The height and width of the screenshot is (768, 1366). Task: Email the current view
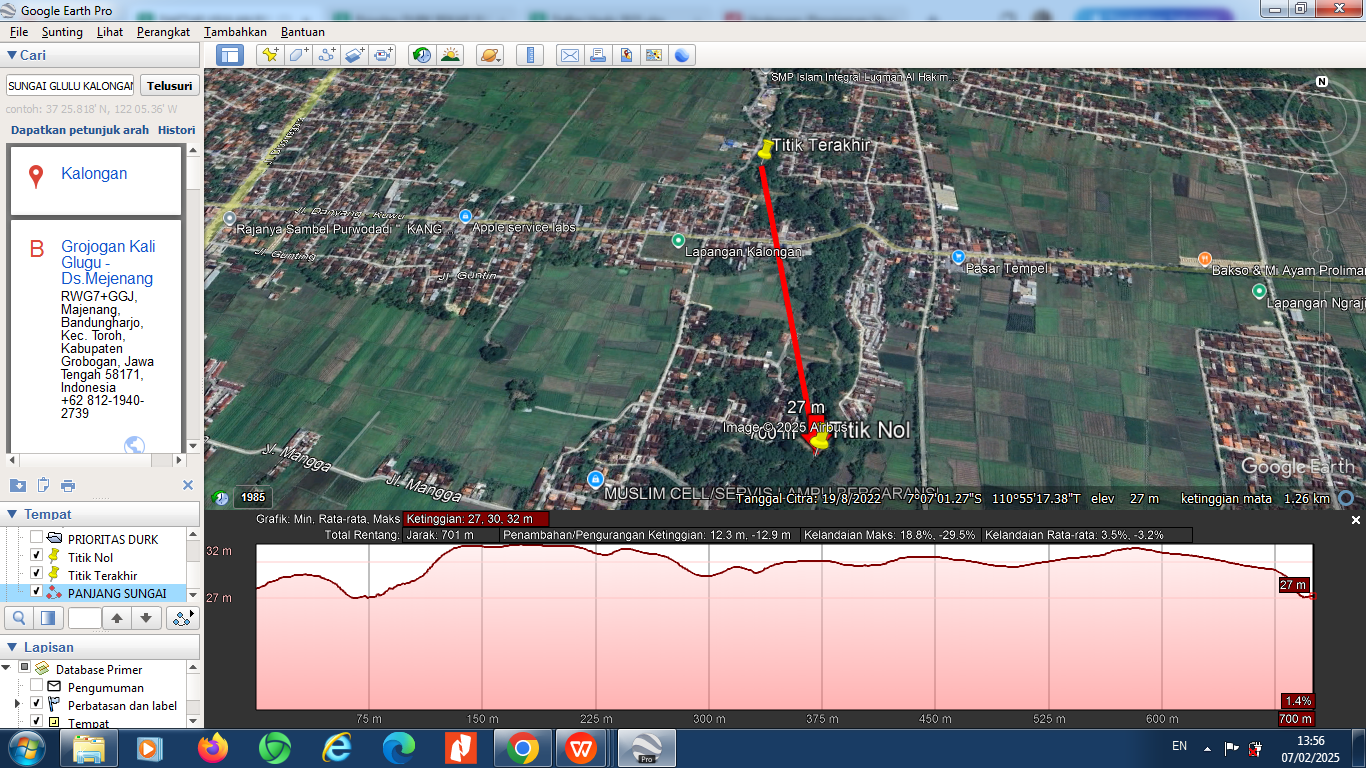pos(569,55)
